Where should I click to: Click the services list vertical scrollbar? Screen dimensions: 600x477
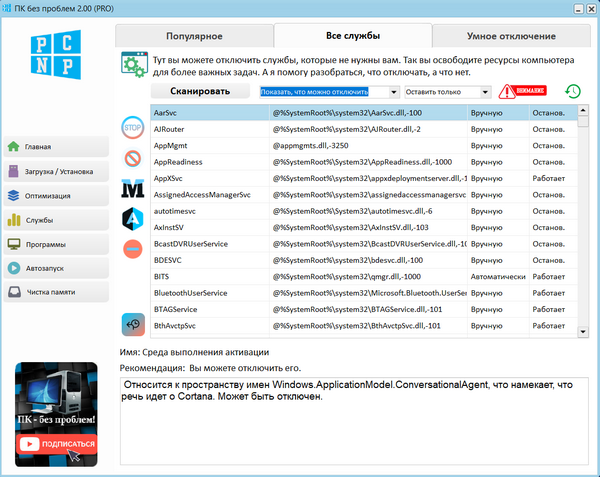coord(584,220)
